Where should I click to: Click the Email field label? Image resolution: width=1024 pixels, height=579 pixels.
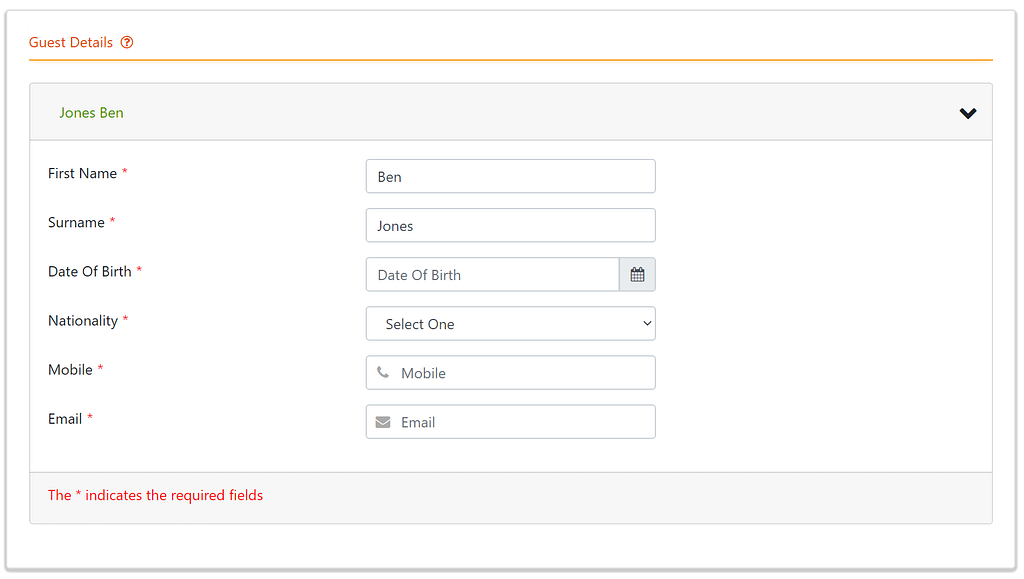(65, 419)
